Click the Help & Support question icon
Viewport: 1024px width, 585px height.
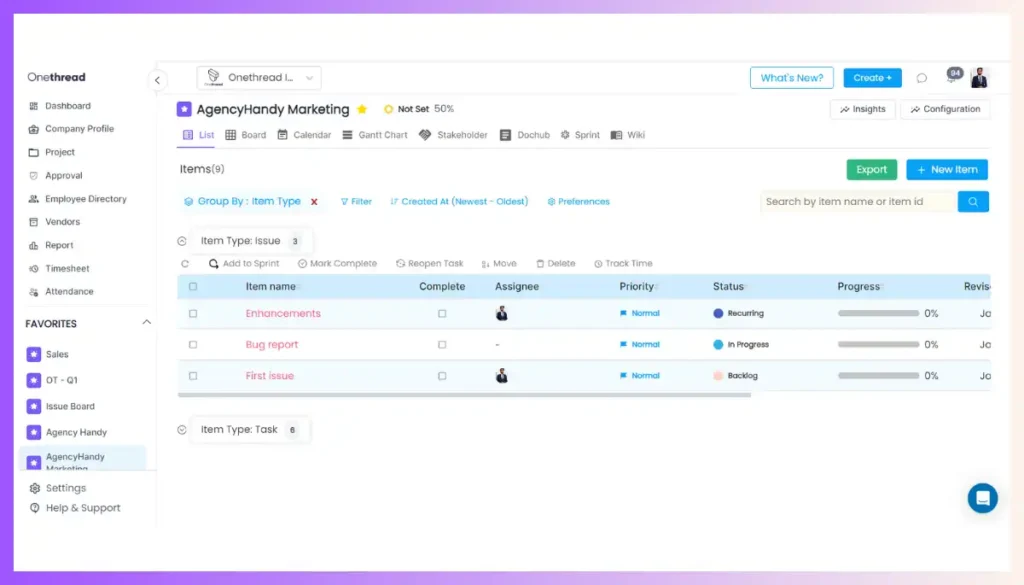(35, 508)
